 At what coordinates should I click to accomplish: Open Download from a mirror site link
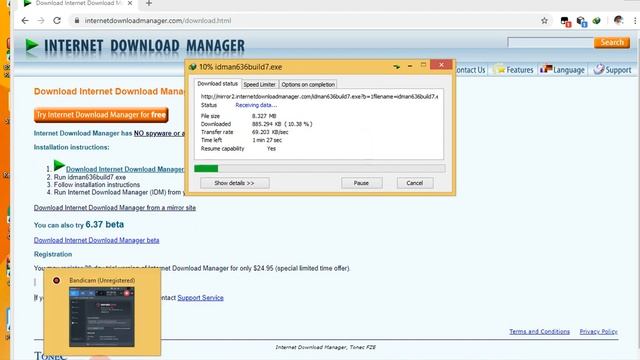115,208
